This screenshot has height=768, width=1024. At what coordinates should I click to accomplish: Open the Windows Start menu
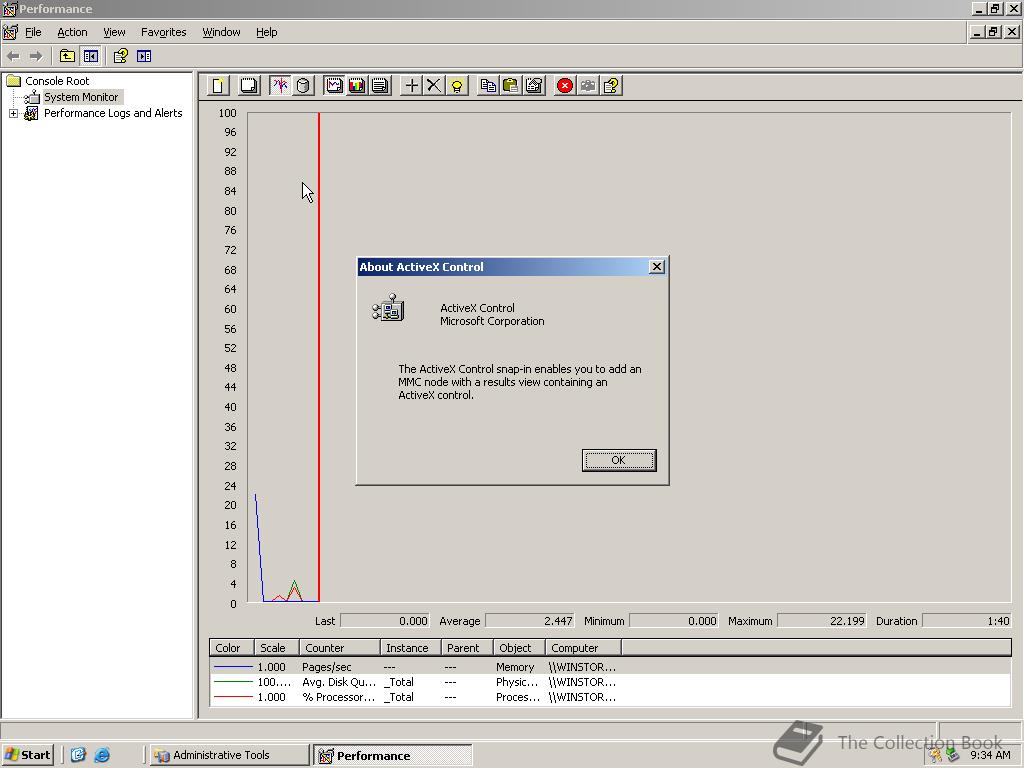pyautogui.click(x=27, y=755)
